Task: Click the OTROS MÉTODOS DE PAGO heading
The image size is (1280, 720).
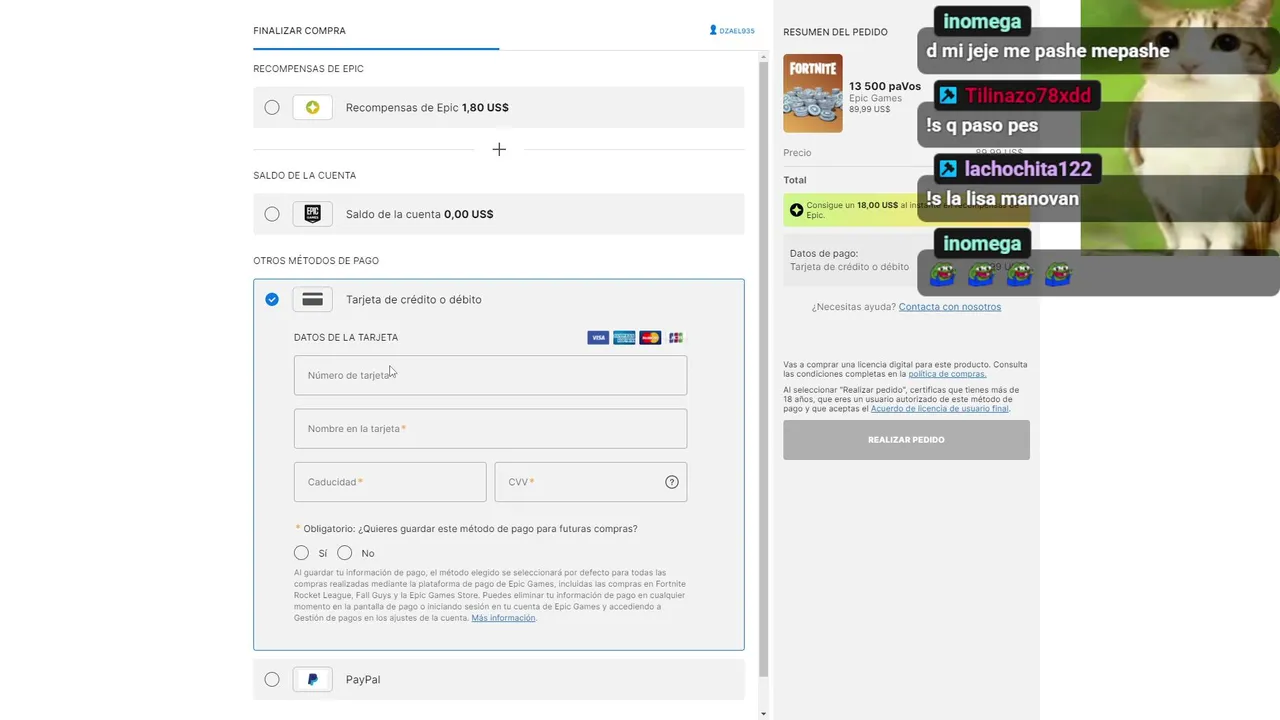Action: pyautogui.click(x=316, y=261)
